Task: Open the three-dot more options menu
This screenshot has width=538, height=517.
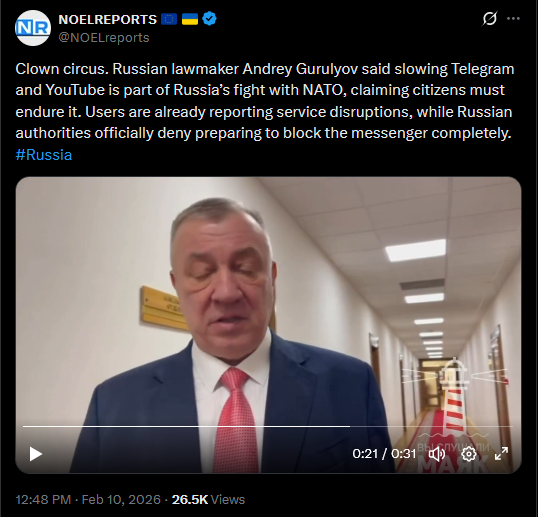Action: pyautogui.click(x=513, y=19)
